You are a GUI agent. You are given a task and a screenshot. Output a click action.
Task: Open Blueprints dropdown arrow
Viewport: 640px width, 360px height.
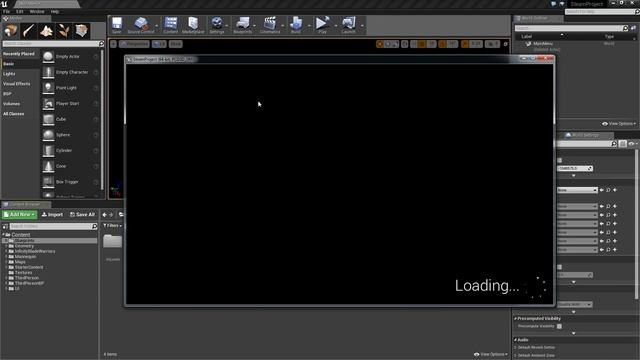[255, 26]
